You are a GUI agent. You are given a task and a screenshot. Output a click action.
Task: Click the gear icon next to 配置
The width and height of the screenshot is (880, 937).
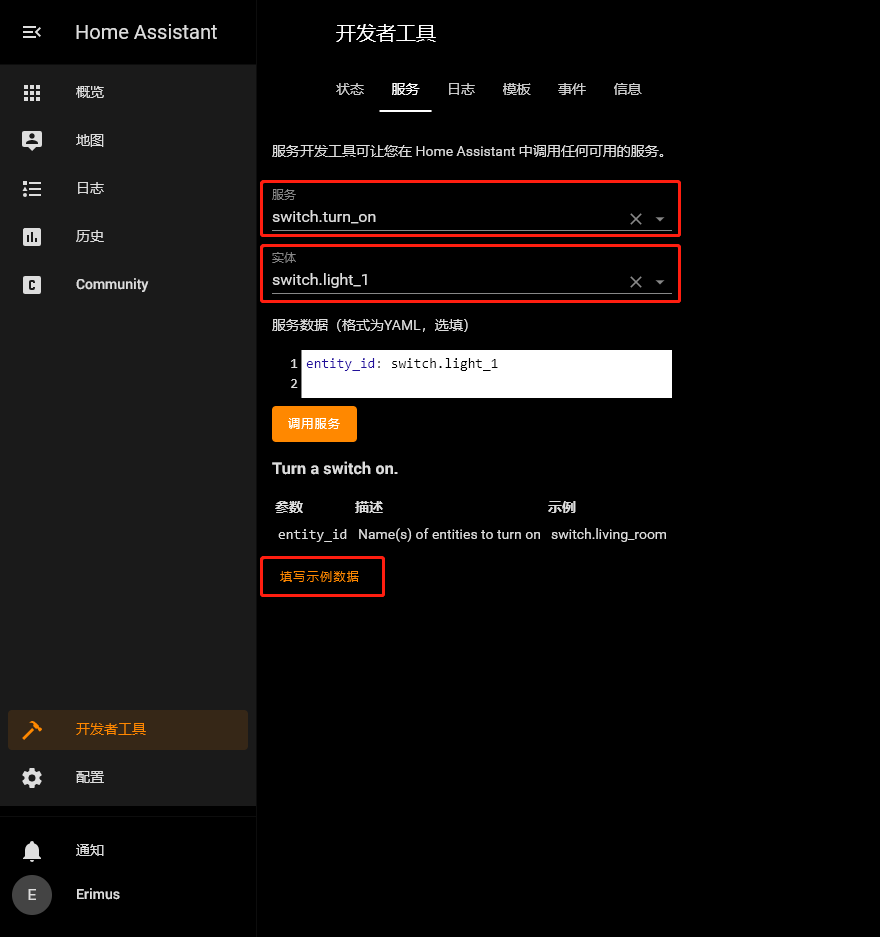click(x=32, y=777)
